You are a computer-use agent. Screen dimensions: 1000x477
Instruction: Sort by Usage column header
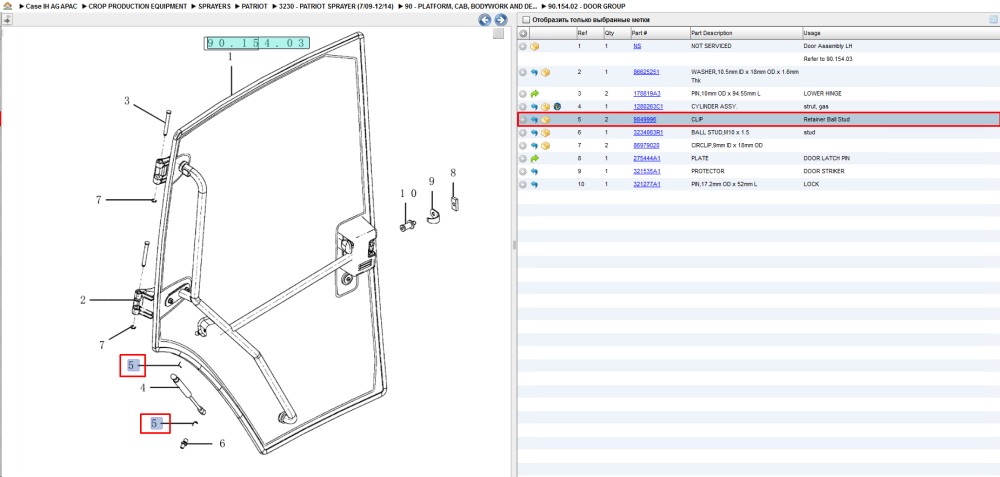812,33
